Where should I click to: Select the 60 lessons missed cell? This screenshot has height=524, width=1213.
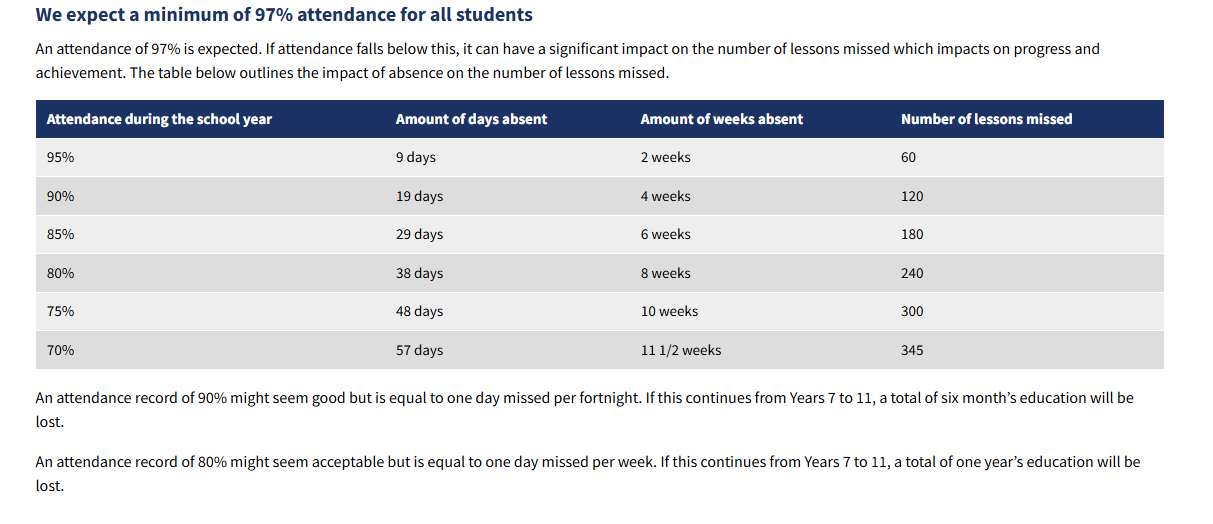(908, 157)
